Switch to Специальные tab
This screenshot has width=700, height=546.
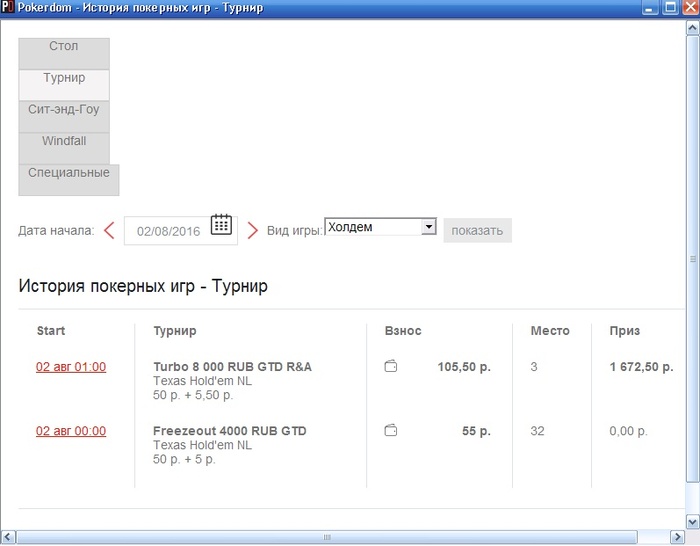(x=69, y=180)
